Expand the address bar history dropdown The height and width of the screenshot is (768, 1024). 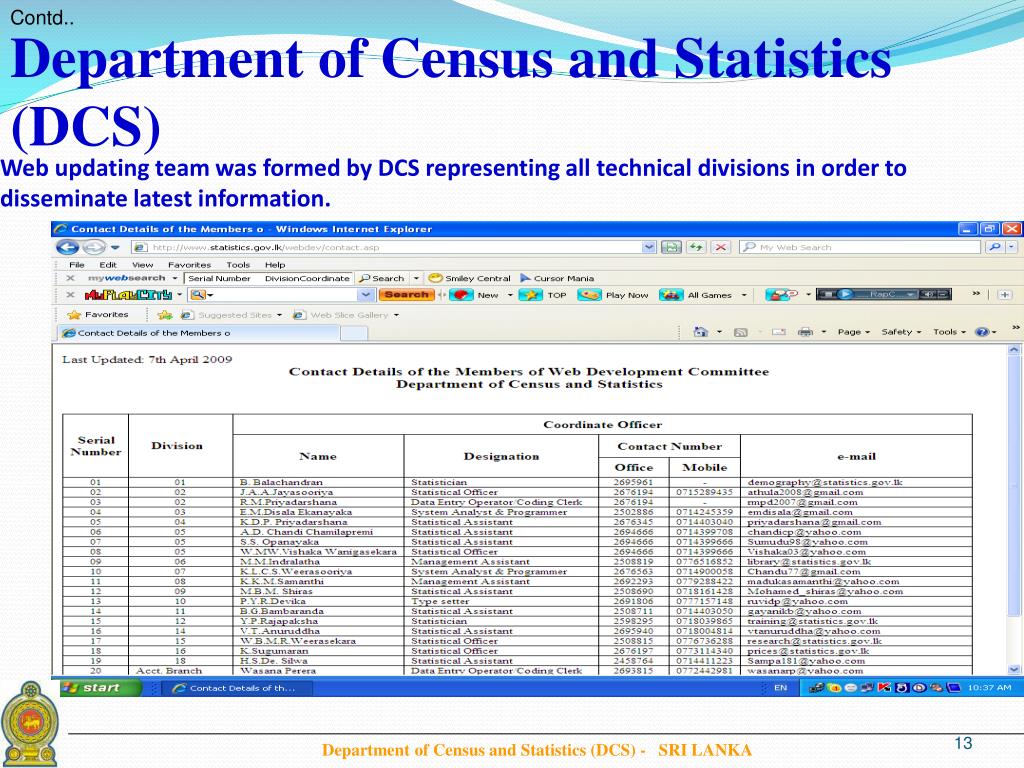[648, 248]
